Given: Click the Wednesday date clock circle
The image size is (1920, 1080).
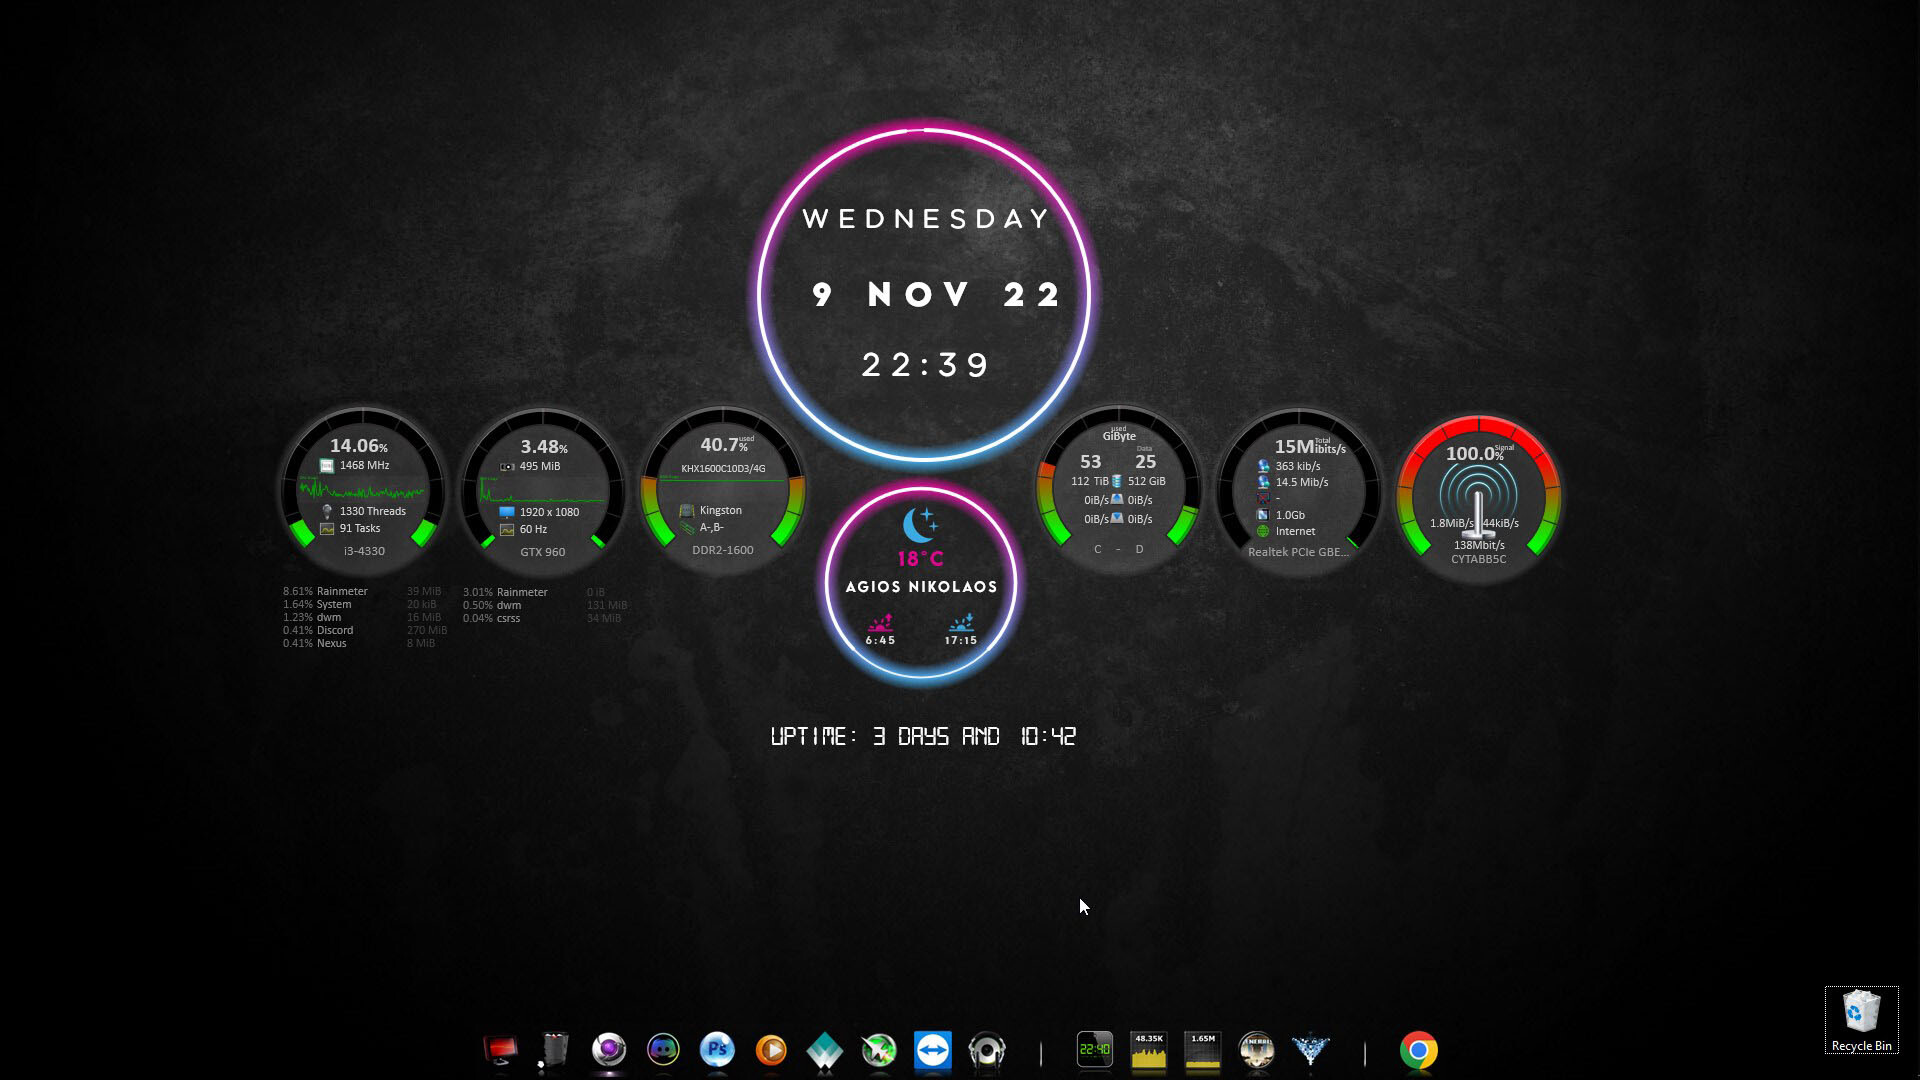Looking at the screenshot, I should click(x=924, y=293).
